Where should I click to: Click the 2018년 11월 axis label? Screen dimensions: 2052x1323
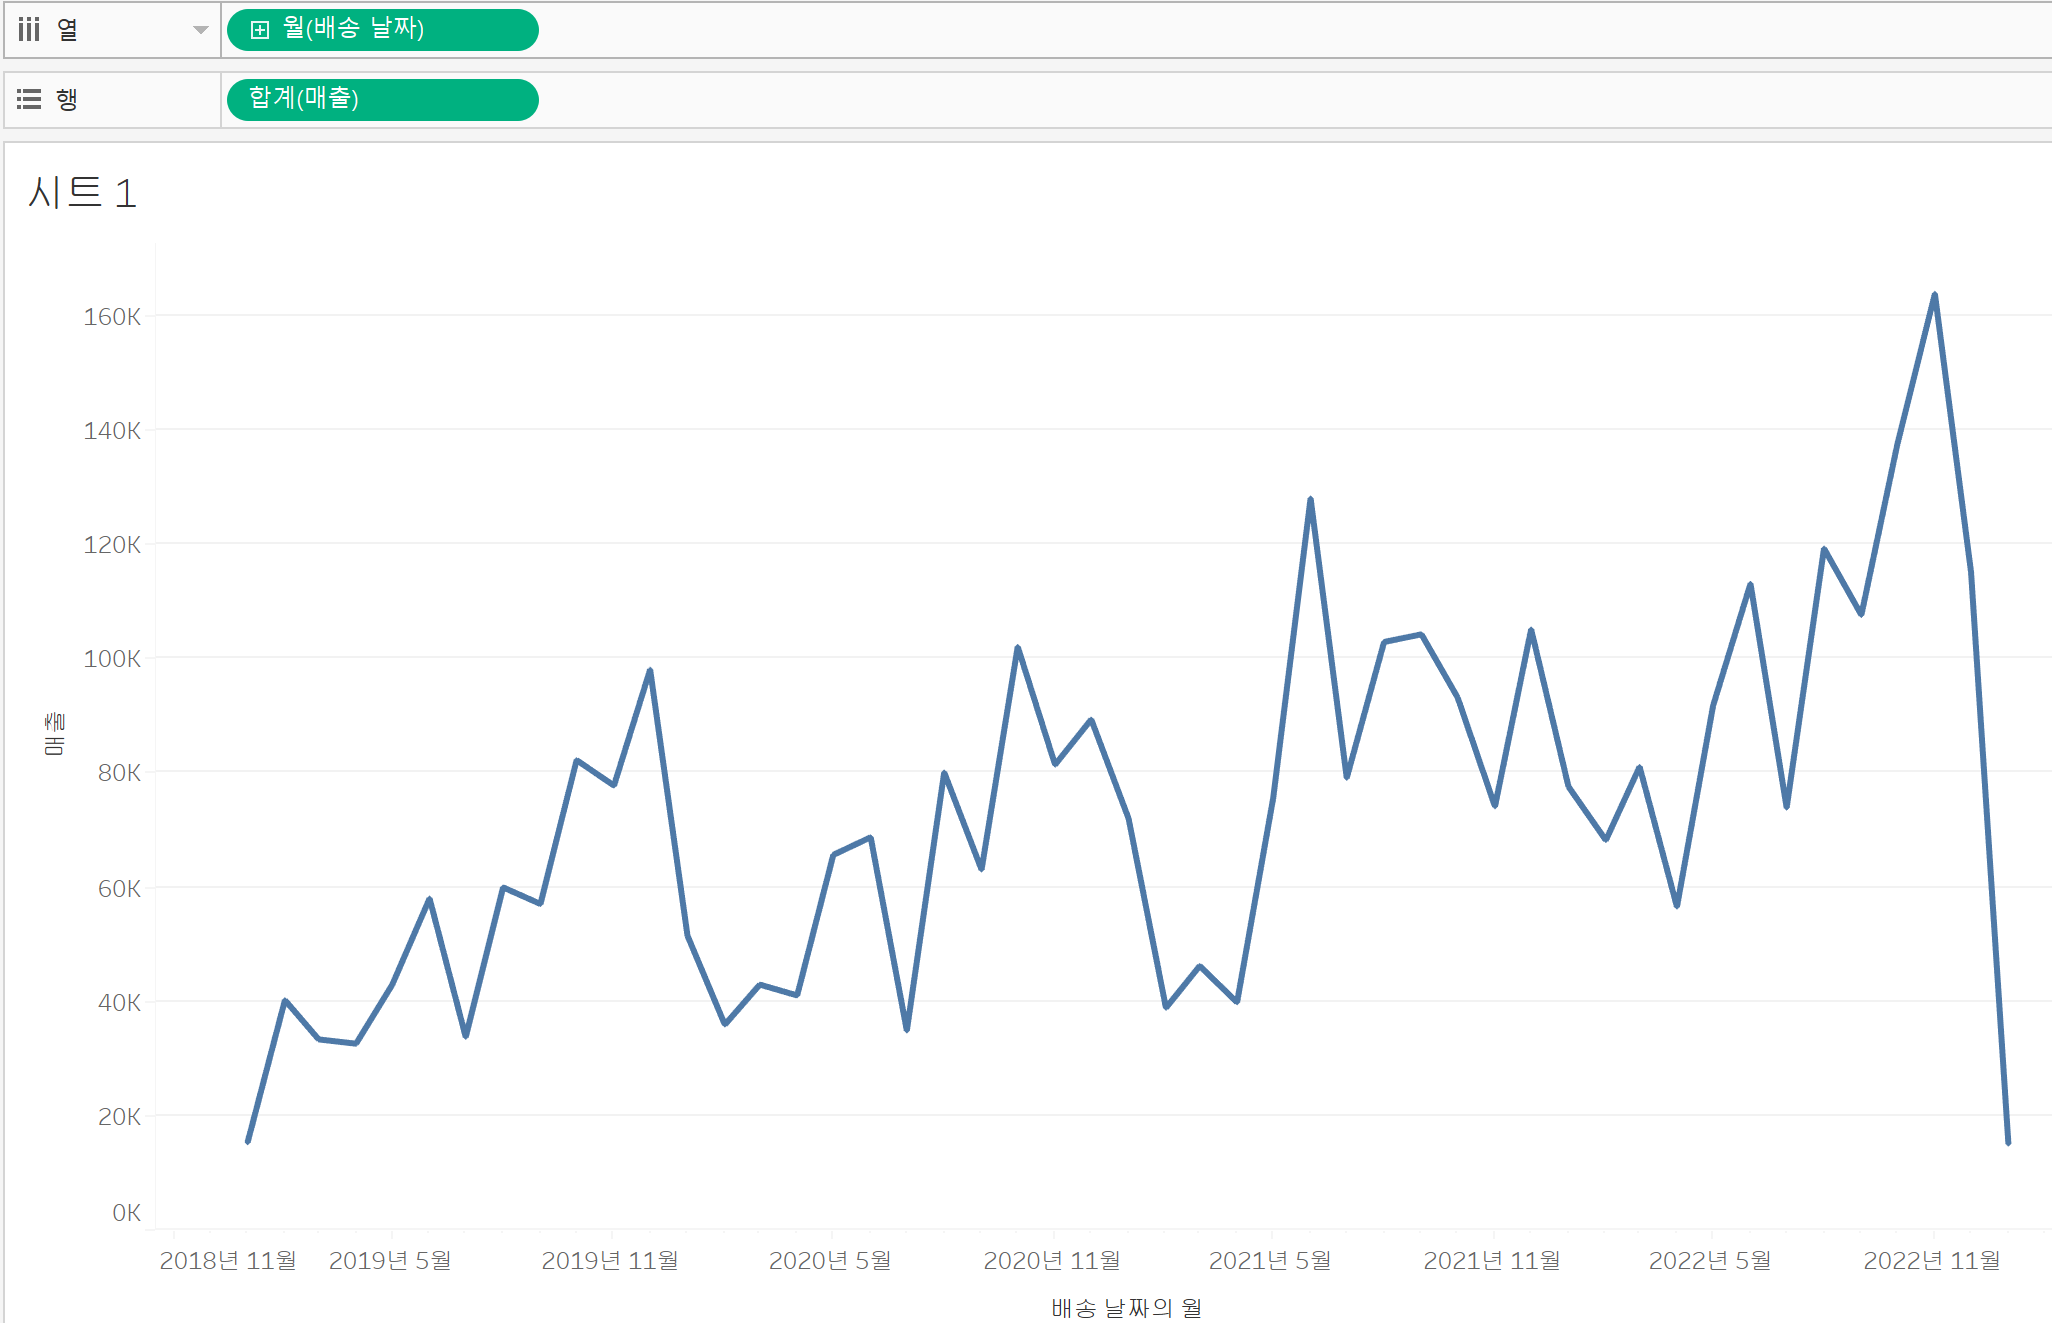pos(228,1260)
